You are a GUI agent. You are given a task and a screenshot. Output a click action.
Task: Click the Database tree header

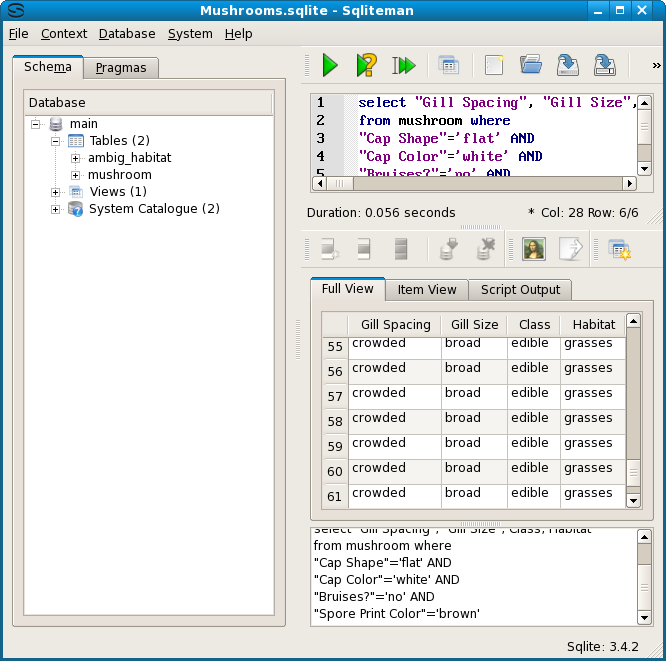[148, 103]
